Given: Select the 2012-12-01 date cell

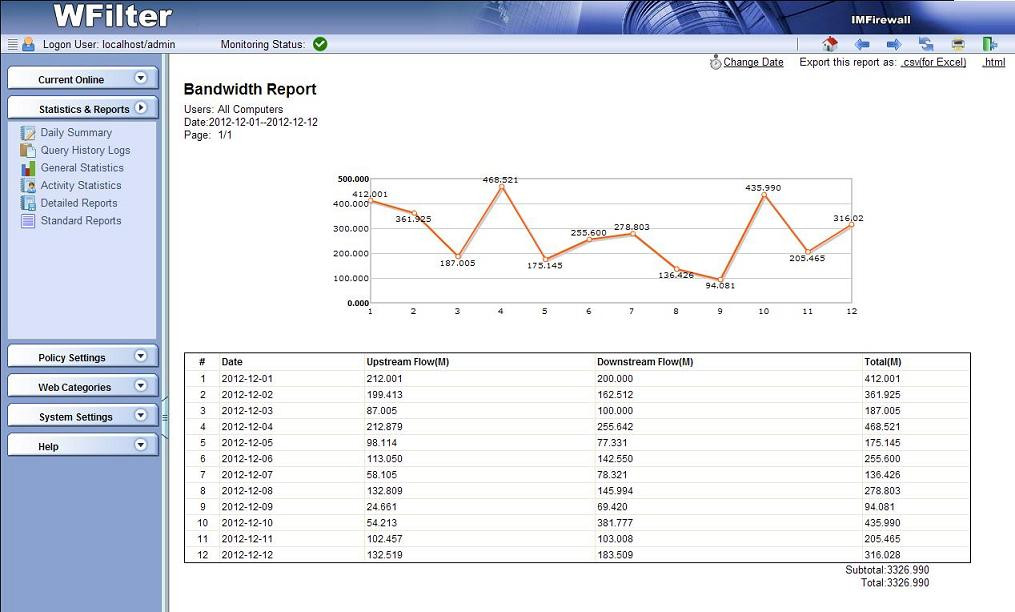Looking at the screenshot, I should [x=247, y=379].
